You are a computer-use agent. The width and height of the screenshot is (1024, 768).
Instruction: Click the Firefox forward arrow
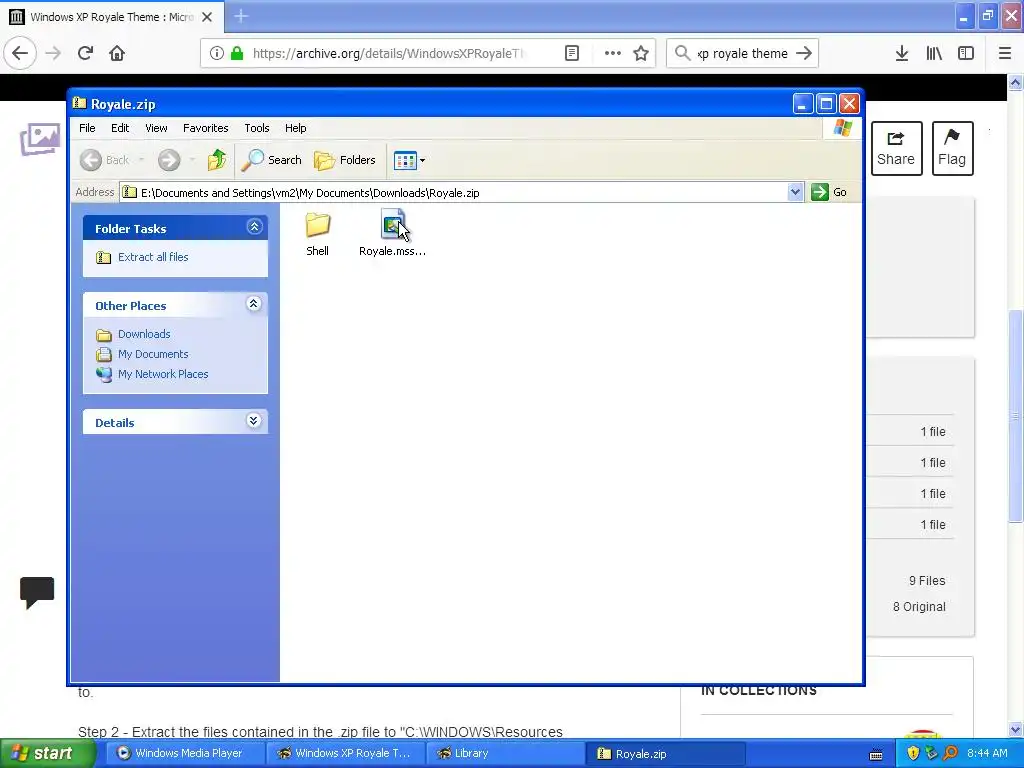coord(53,54)
